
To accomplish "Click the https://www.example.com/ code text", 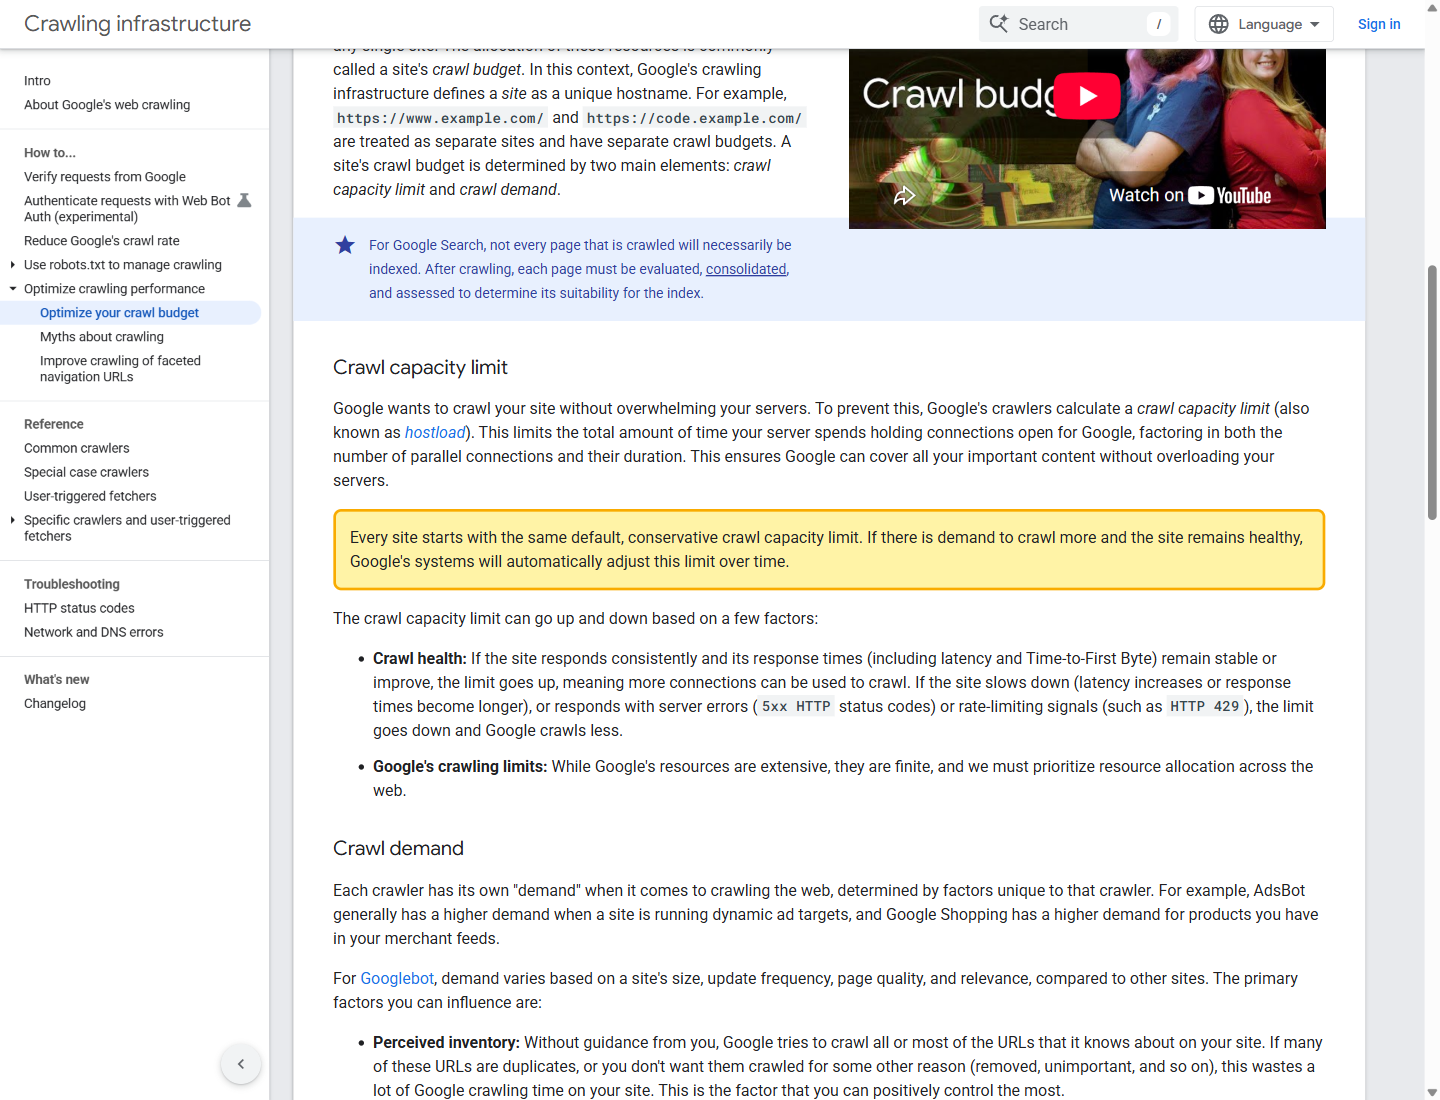I will tap(441, 118).
